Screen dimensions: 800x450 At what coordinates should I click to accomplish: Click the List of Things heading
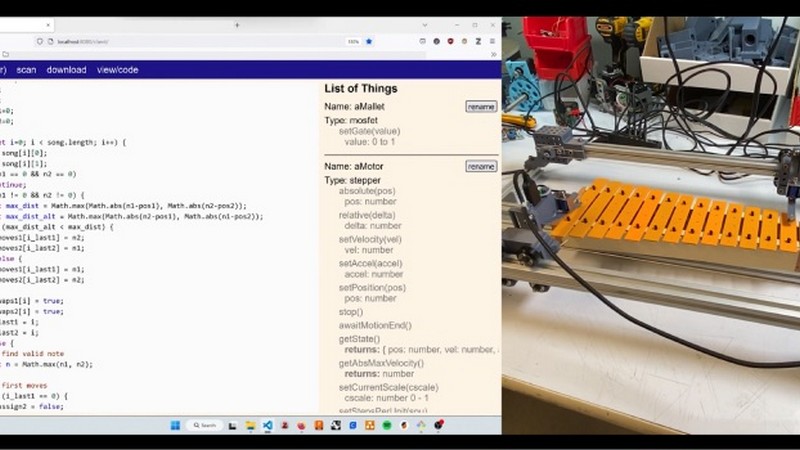pos(361,89)
